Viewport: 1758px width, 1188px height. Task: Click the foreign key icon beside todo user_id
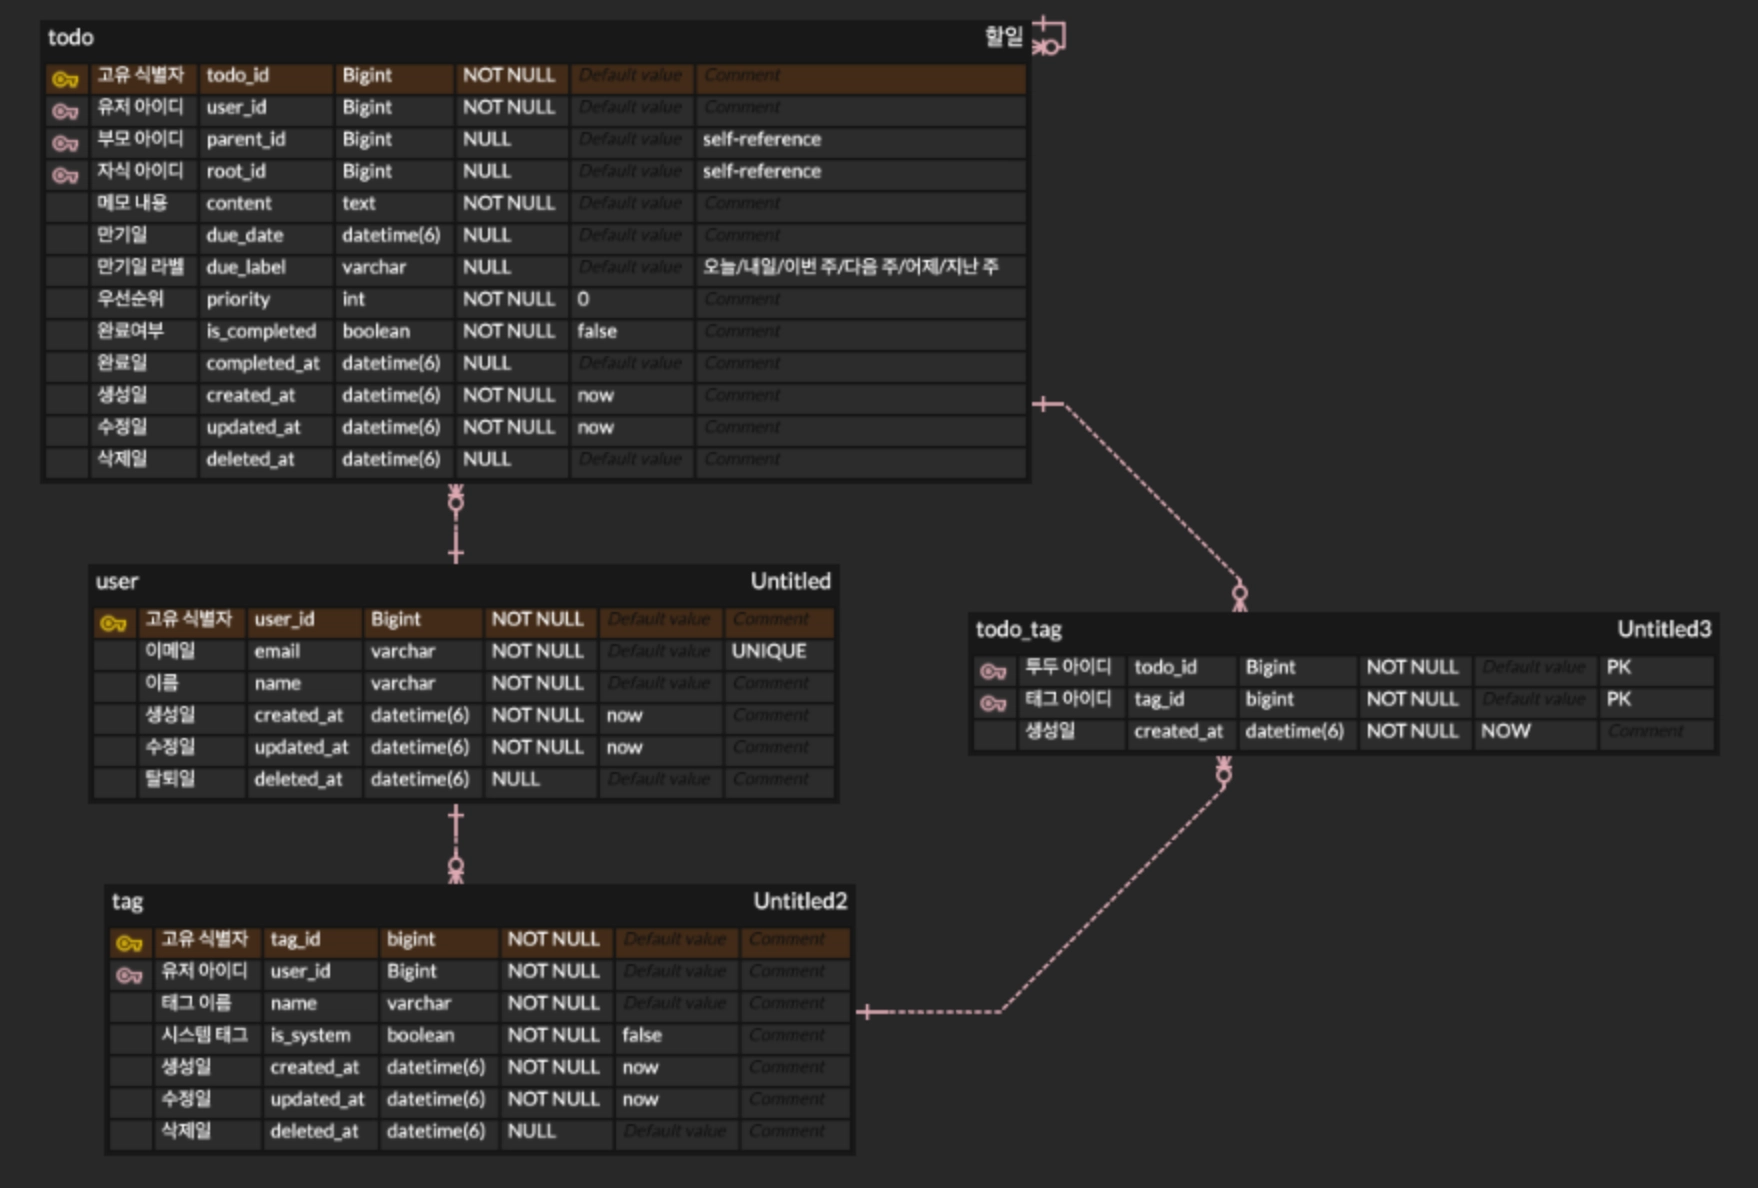(x=65, y=110)
